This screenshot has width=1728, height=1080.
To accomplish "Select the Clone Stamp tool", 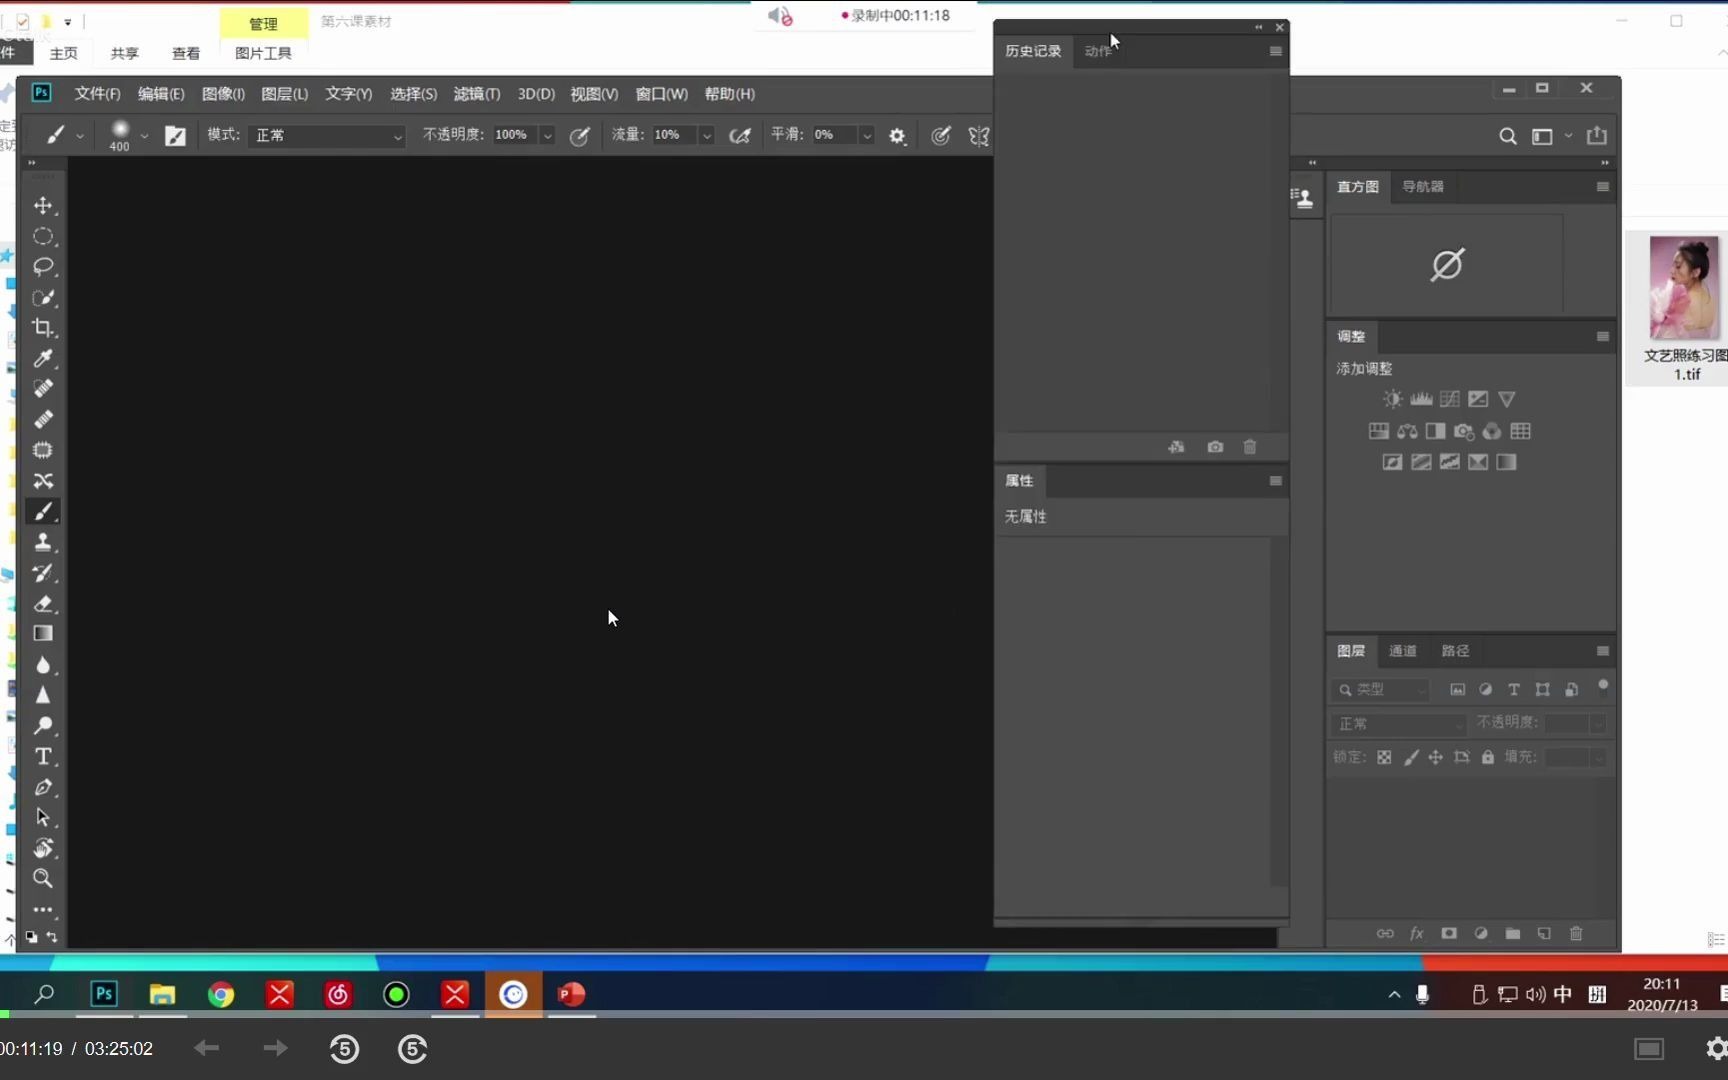I will (43, 542).
